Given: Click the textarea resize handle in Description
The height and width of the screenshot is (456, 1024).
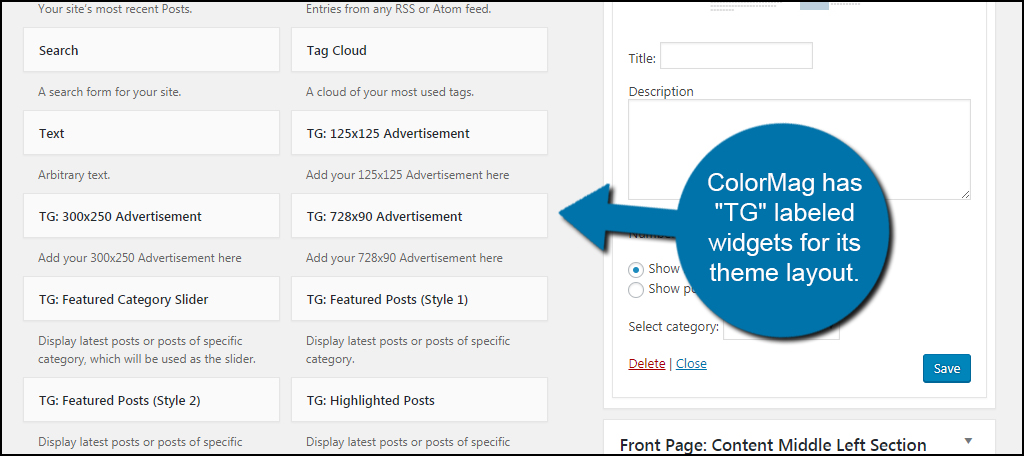Looking at the screenshot, I should click(965, 193).
